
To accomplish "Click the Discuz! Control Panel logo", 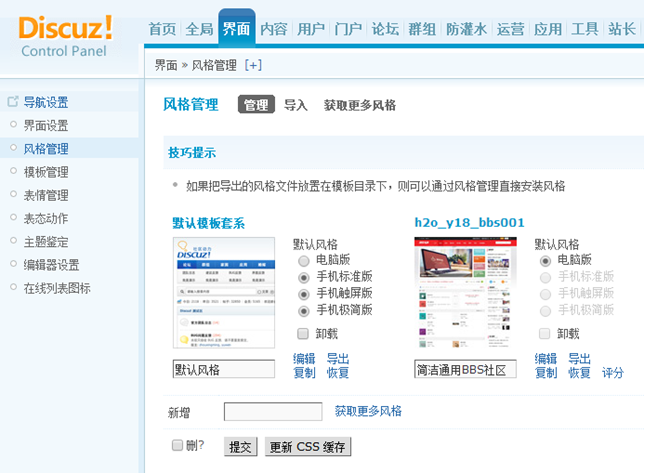I will coord(65,37).
